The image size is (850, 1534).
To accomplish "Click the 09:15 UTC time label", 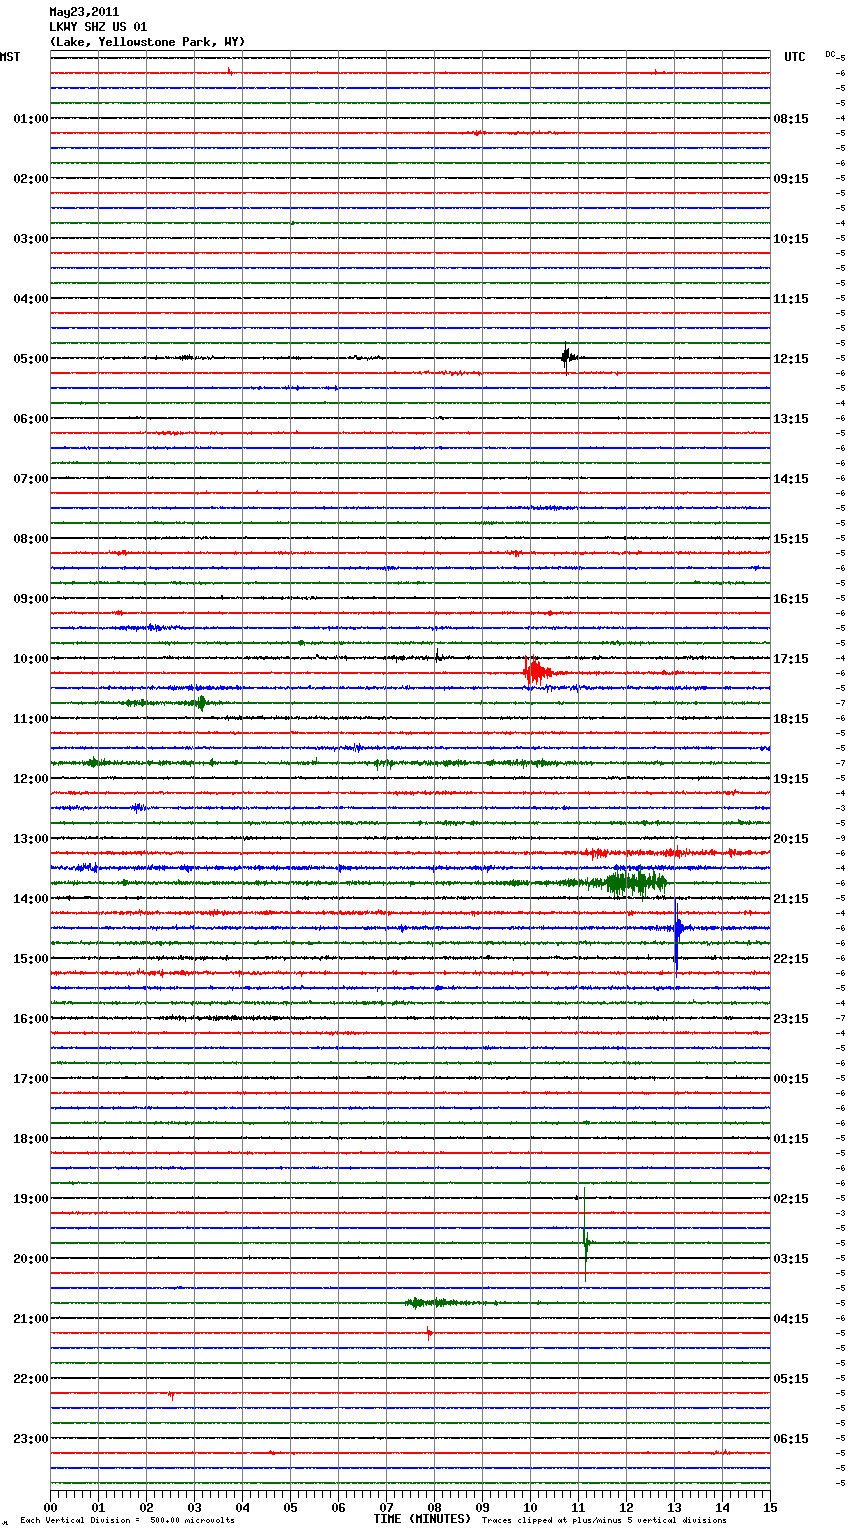I will click(x=791, y=179).
